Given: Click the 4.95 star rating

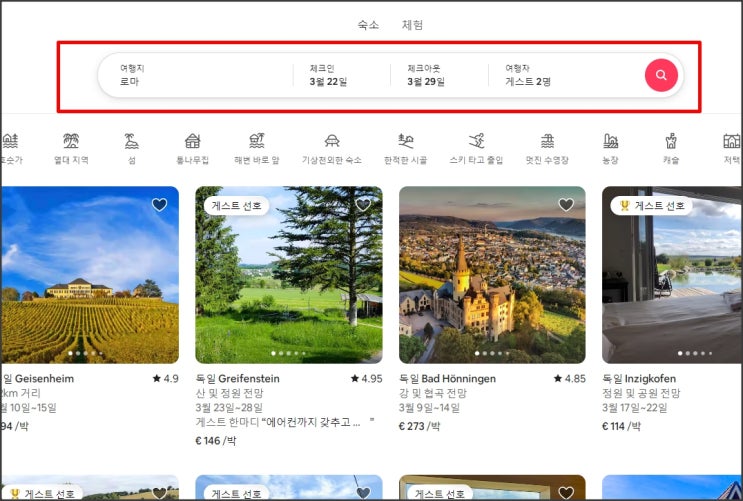Looking at the screenshot, I should pos(366,379).
